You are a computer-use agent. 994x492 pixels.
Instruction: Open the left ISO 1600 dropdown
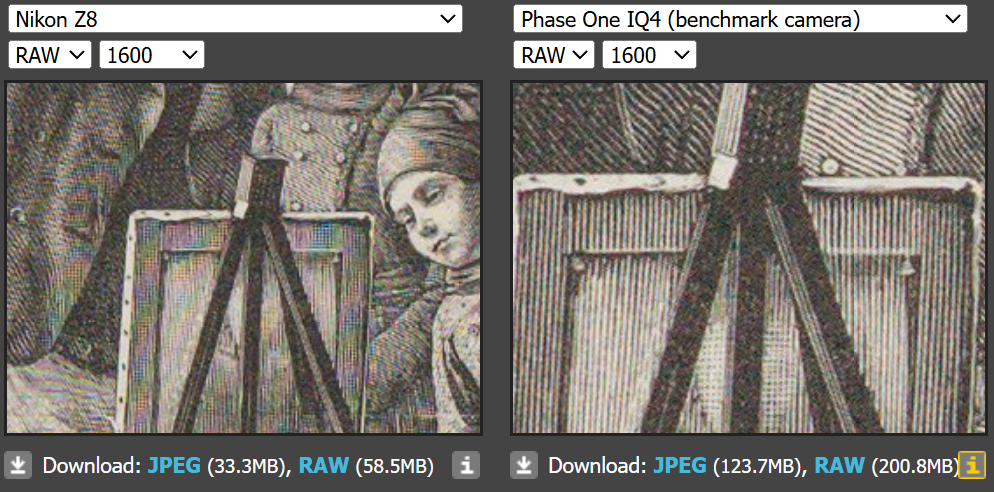(x=152, y=55)
